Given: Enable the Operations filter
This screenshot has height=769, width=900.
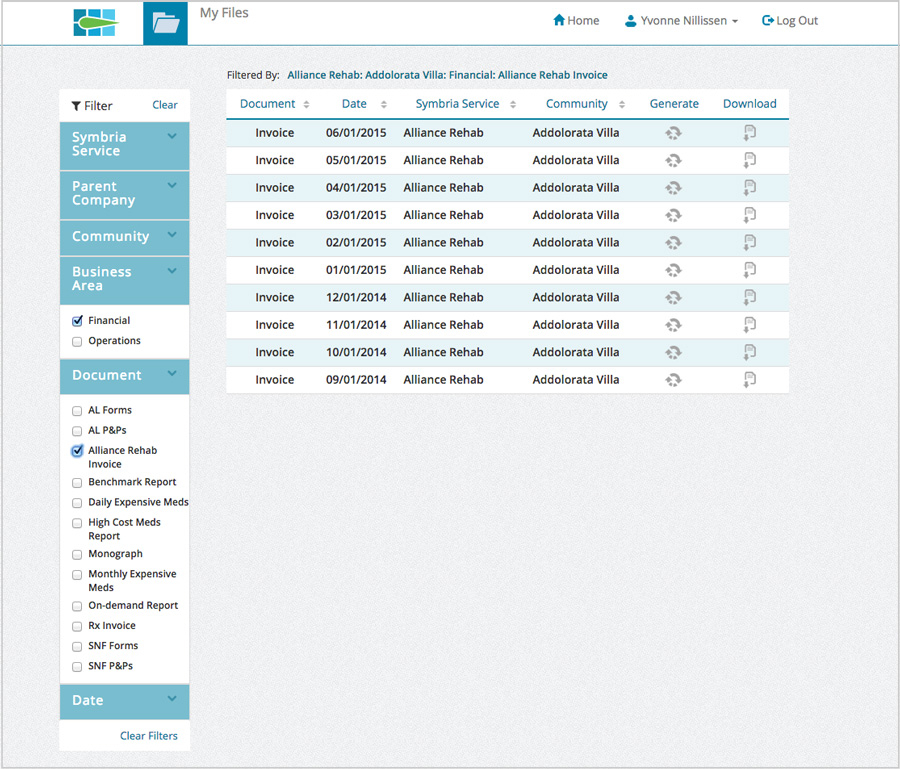Looking at the screenshot, I should 77,341.
